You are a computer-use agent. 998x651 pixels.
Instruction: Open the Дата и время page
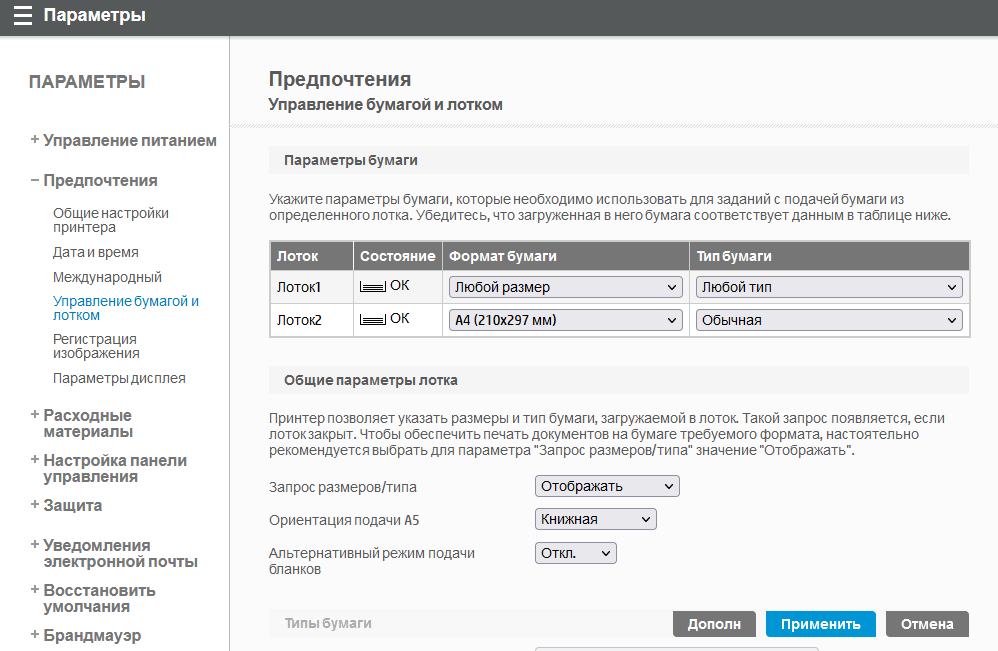[96, 253]
